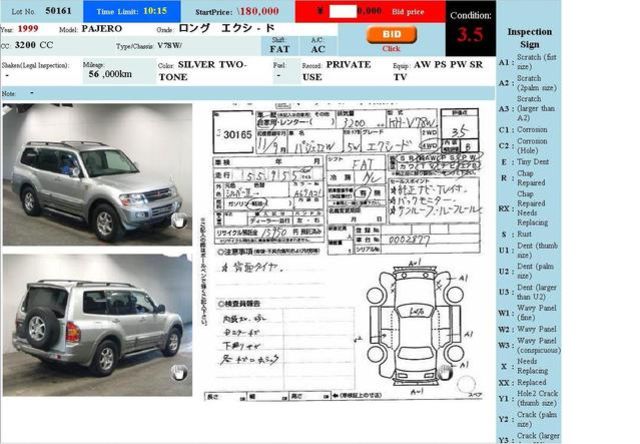Click the red 'Click' link under BID

coord(391,49)
